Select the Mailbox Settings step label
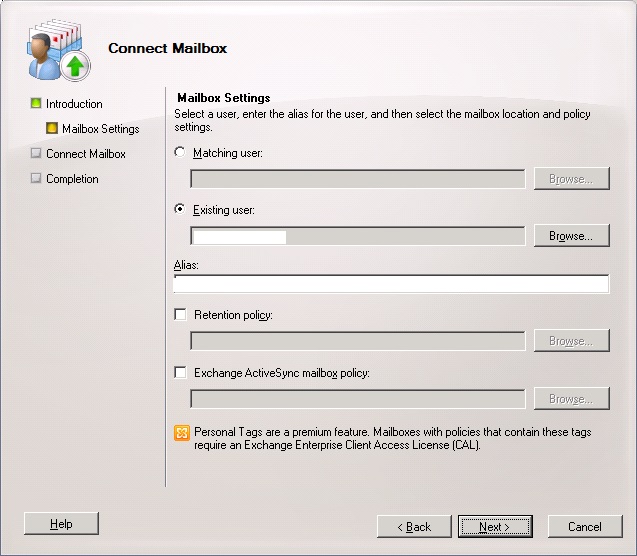 point(101,129)
